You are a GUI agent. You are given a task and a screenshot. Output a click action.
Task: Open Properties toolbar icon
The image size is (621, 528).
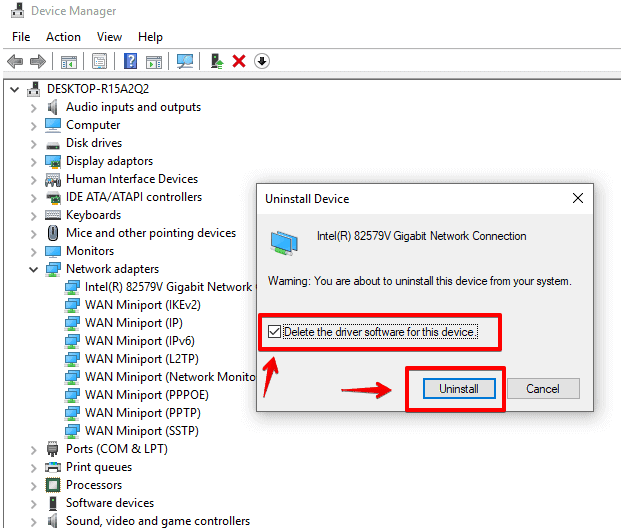tap(99, 61)
